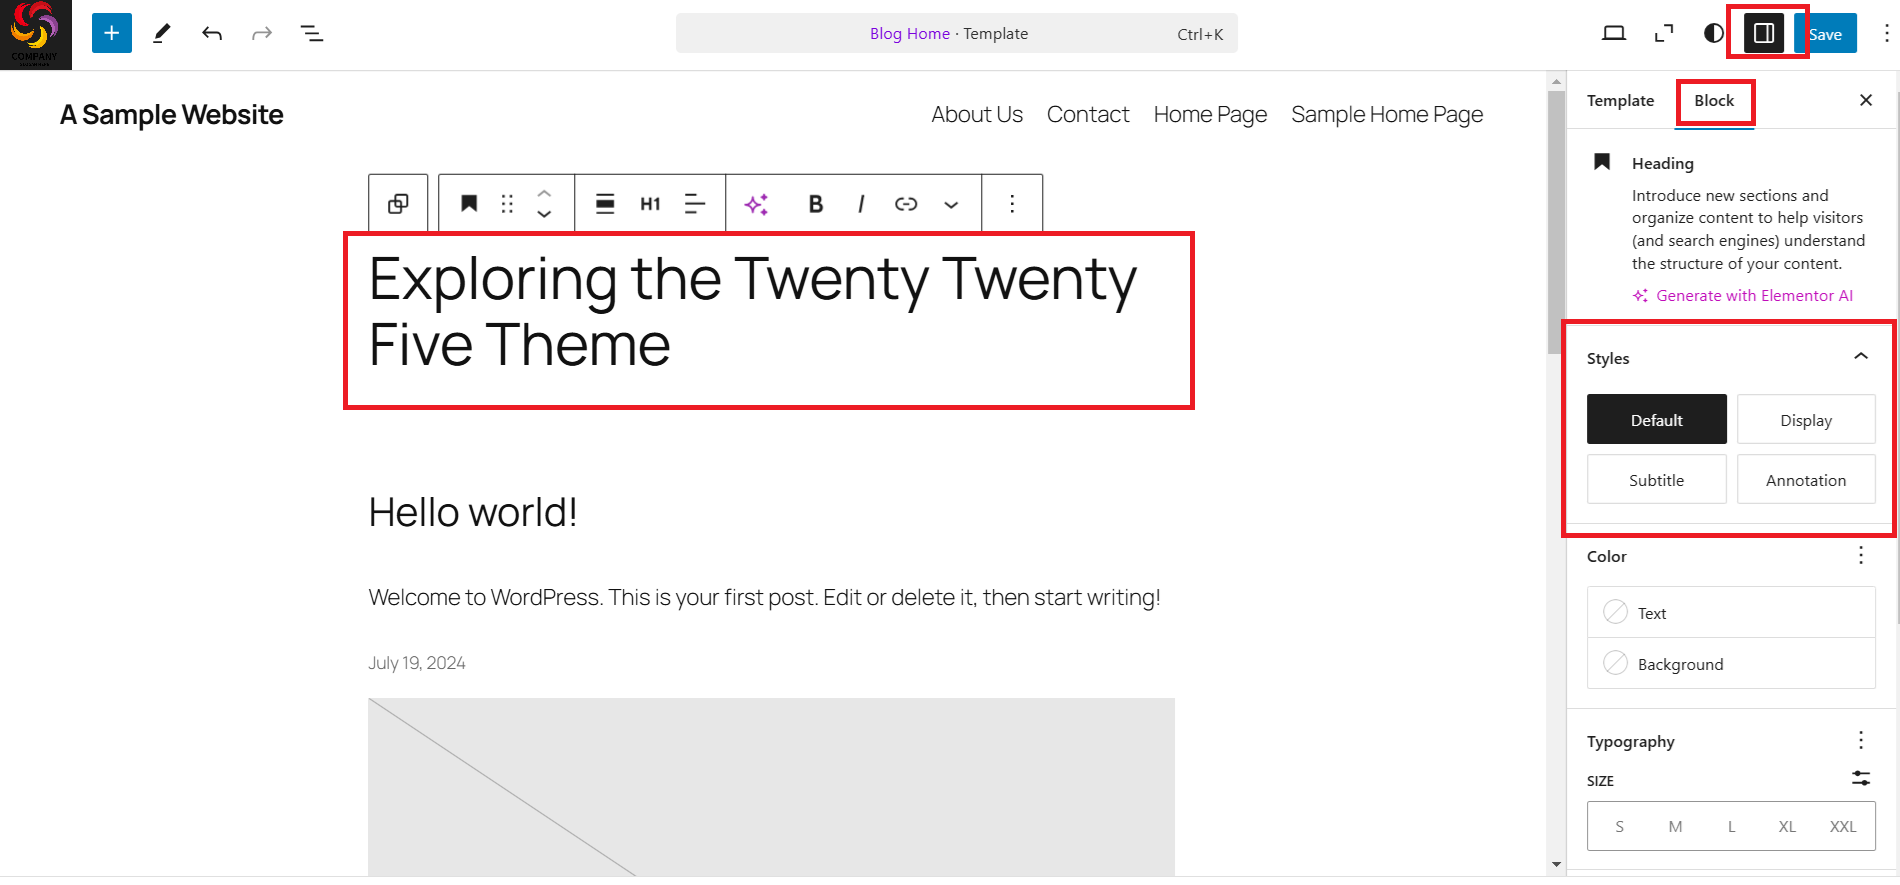Choose font size S
This screenshot has width=1900, height=885.
tap(1620, 827)
